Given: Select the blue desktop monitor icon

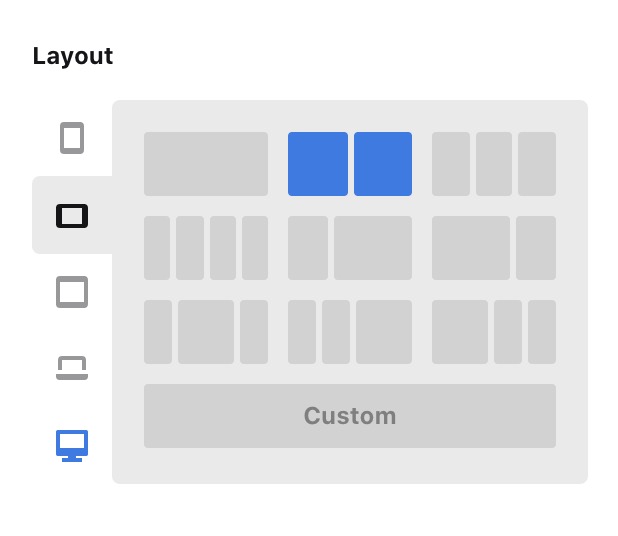Looking at the screenshot, I should click(x=72, y=445).
